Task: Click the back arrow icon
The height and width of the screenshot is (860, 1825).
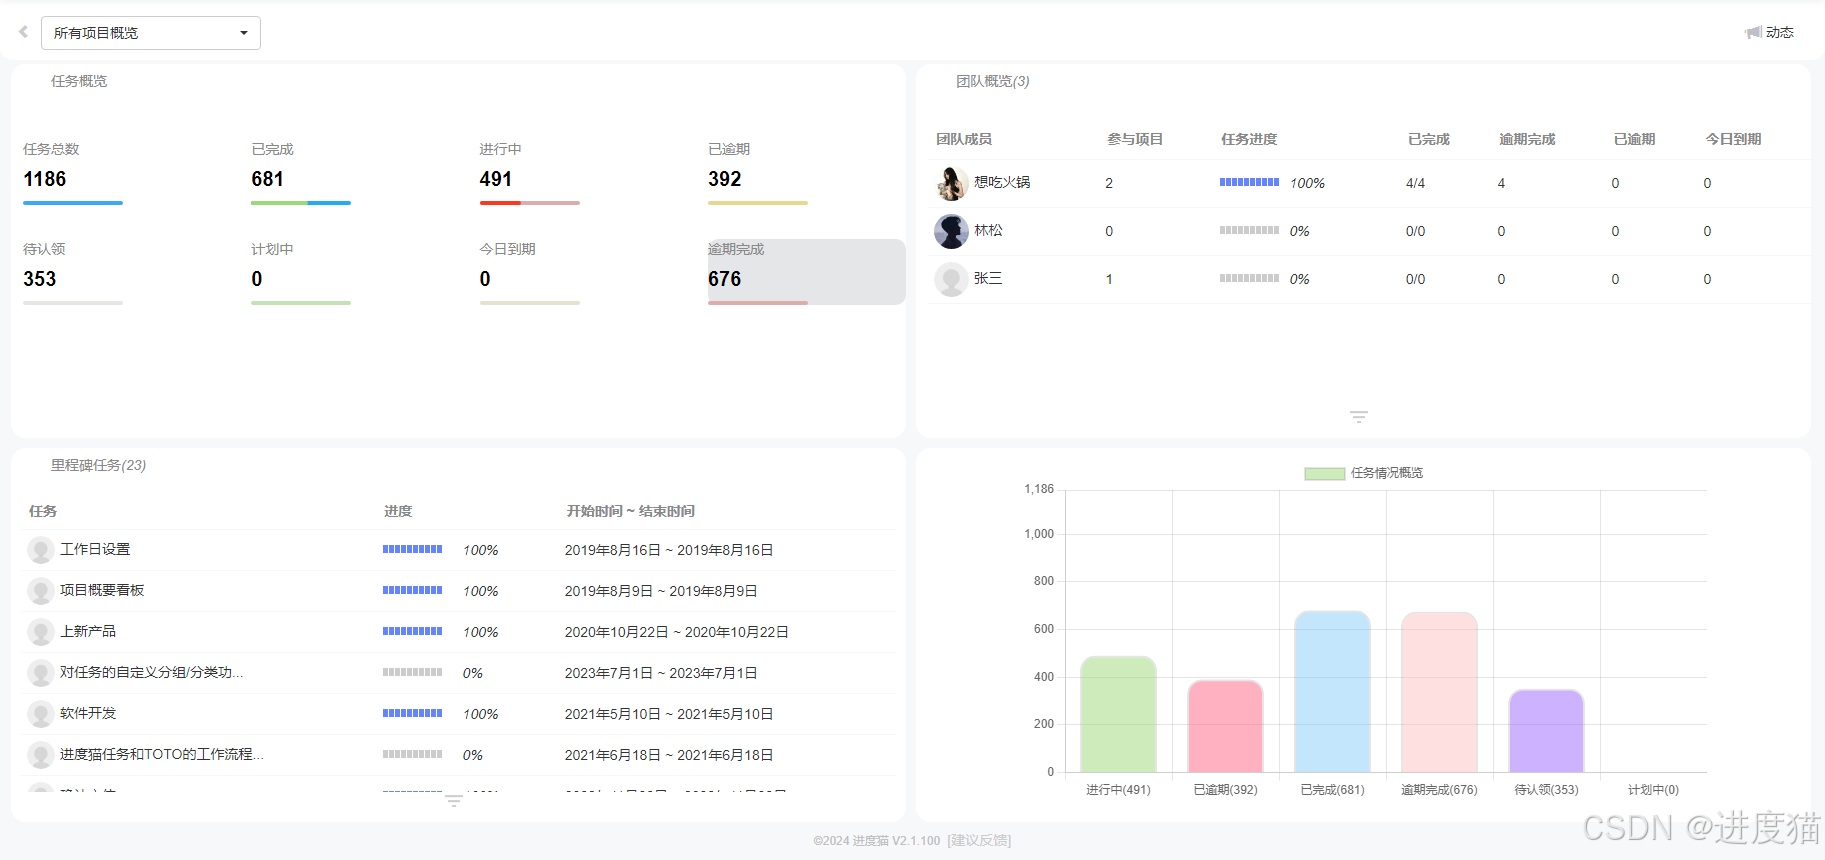Action: (x=23, y=32)
